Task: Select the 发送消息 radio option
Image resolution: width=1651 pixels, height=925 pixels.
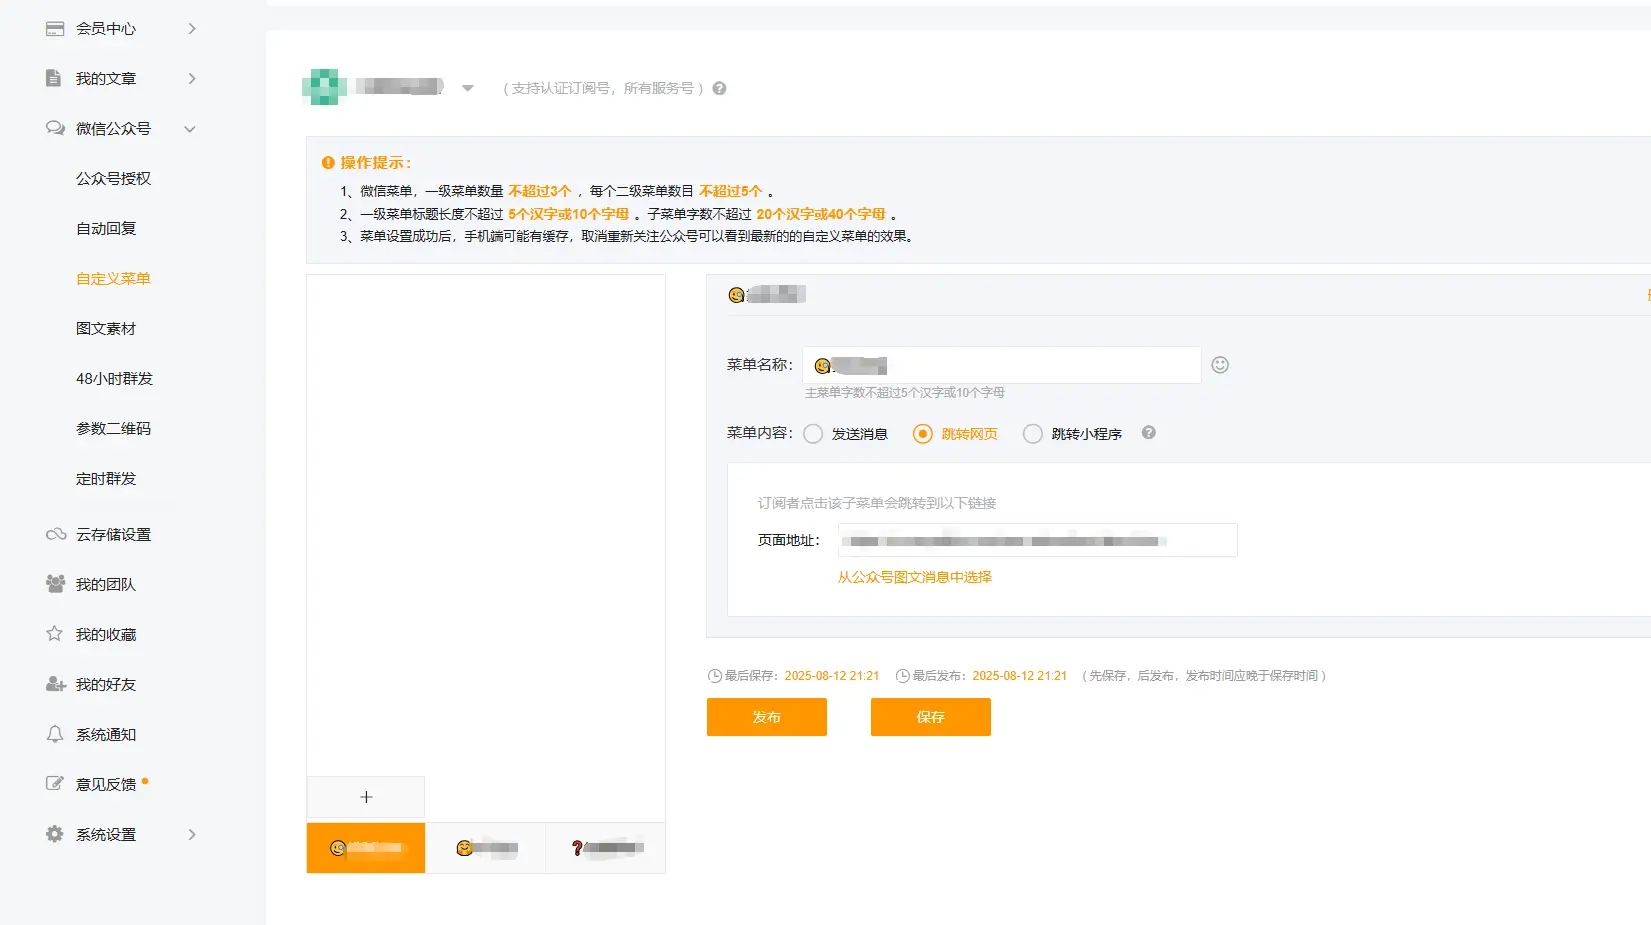Action: [x=813, y=433]
